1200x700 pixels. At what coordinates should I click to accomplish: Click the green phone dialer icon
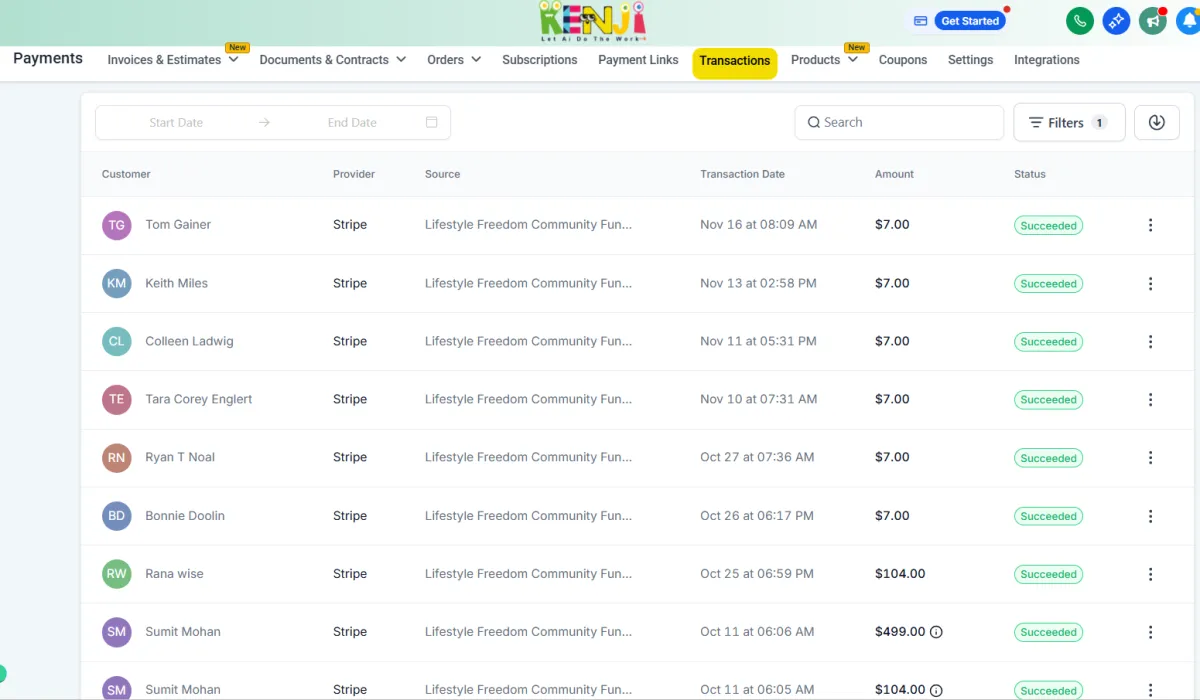coord(1080,20)
